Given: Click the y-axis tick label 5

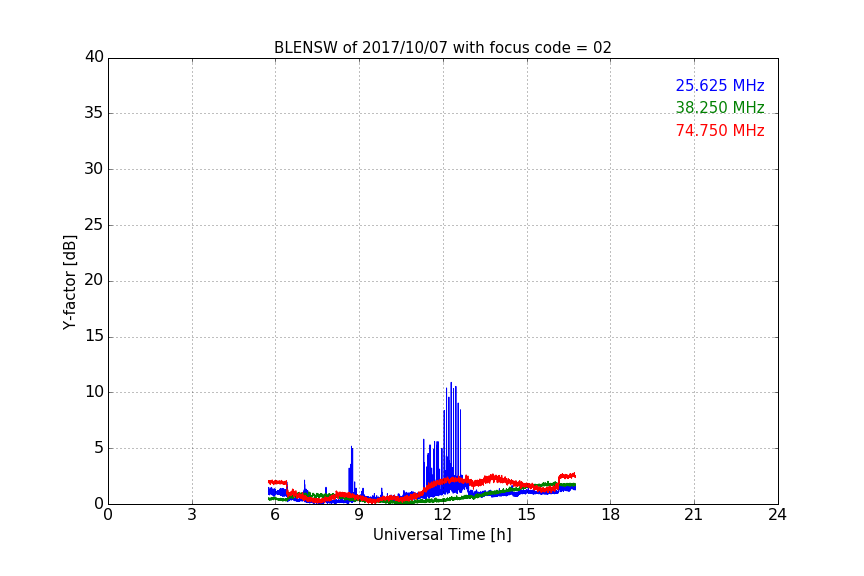Looking at the screenshot, I should click(x=99, y=448).
